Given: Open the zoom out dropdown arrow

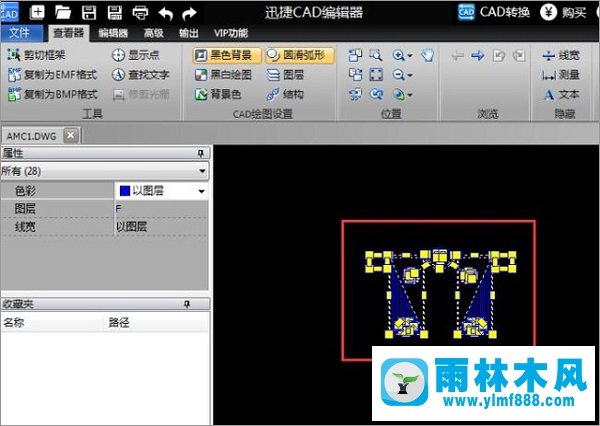Looking at the screenshot, I should click(x=410, y=75).
